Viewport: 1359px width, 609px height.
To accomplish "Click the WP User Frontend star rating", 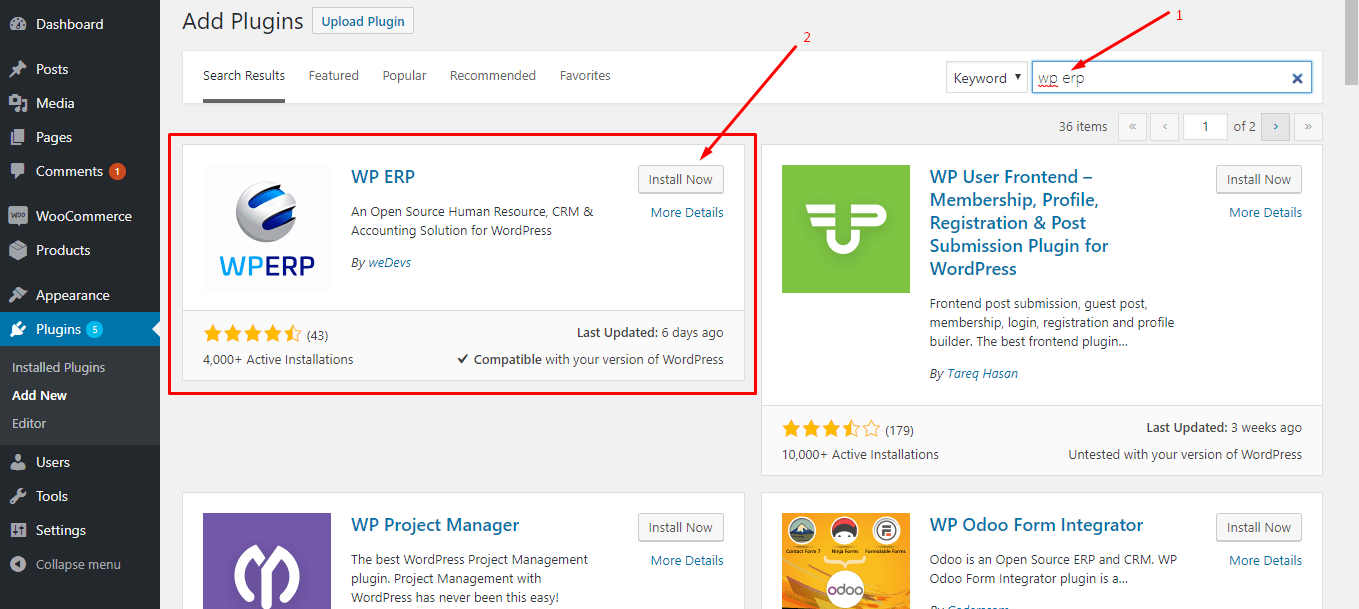I will click(x=831, y=430).
